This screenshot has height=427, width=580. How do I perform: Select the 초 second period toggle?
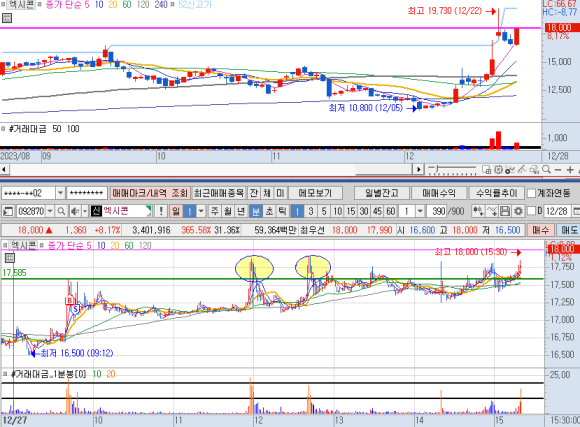click(269, 211)
